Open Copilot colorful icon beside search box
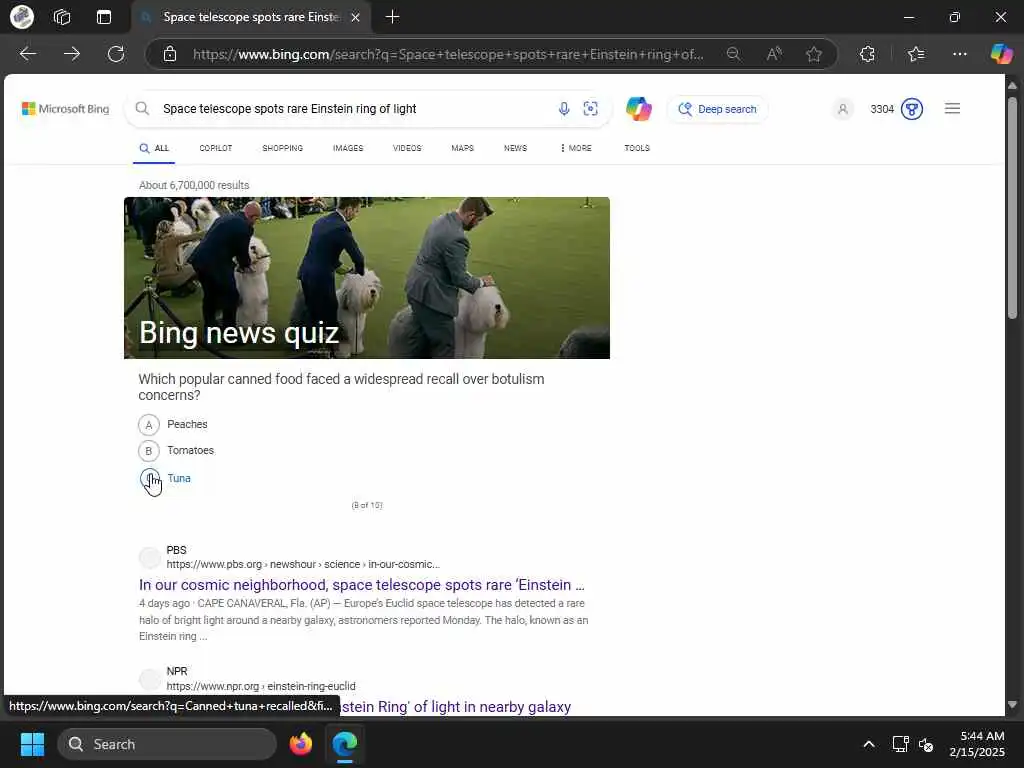 tap(639, 108)
